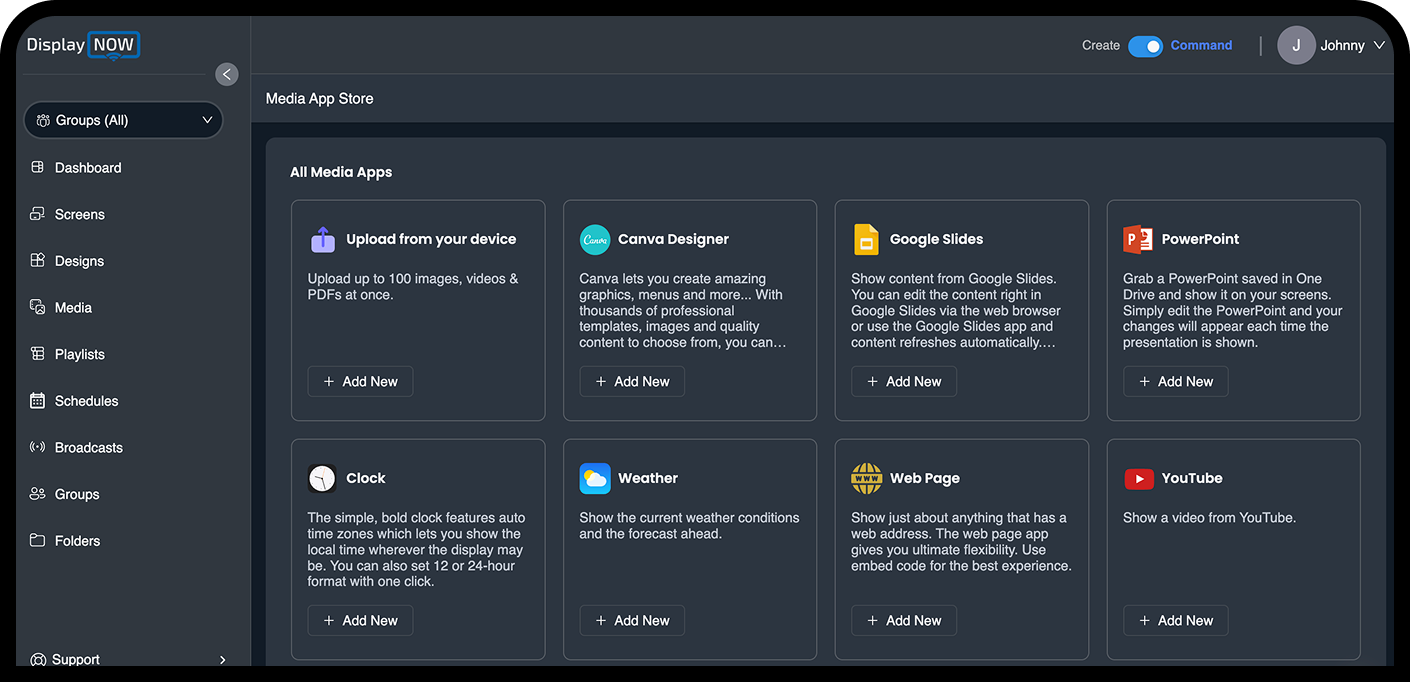Click the Create mode label

click(1101, 45)
